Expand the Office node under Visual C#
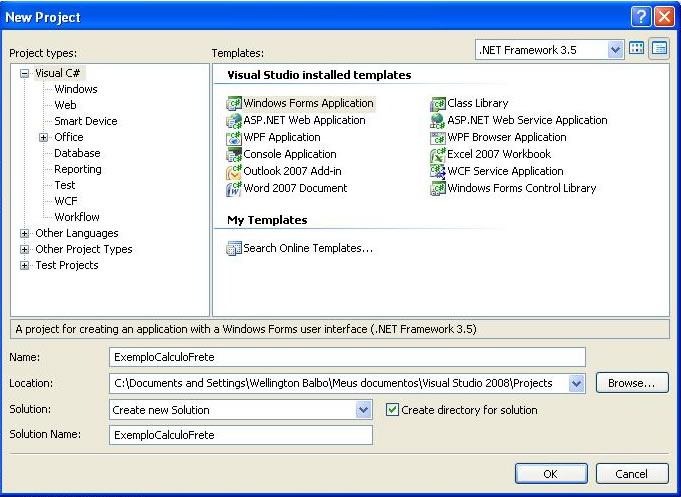 point(44,137)
